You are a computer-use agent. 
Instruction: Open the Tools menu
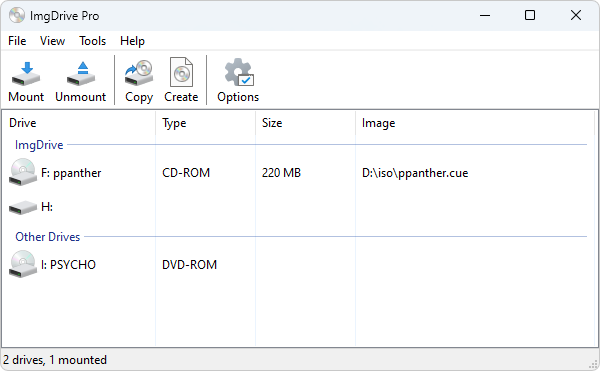pyautogui.click(x=93, y=41)
